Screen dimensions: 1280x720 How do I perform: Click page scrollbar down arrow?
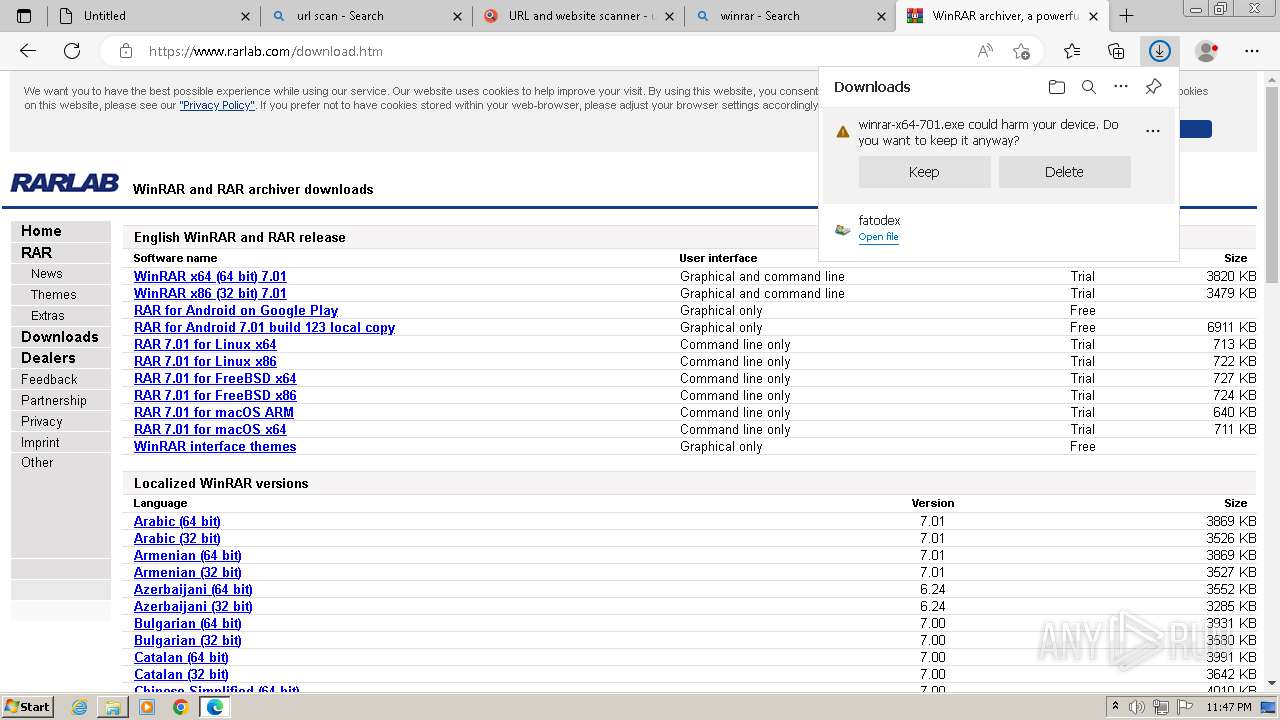pos(1271,683)
